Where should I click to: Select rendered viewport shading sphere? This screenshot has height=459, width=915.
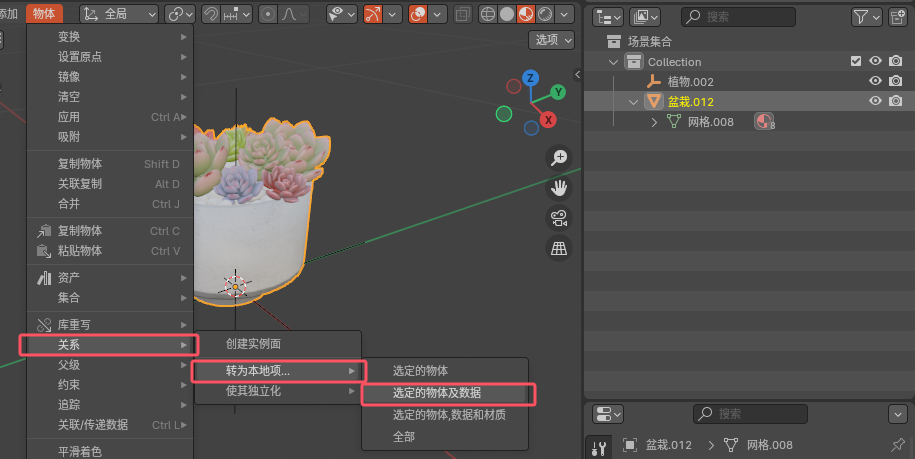tap(545, 14)
